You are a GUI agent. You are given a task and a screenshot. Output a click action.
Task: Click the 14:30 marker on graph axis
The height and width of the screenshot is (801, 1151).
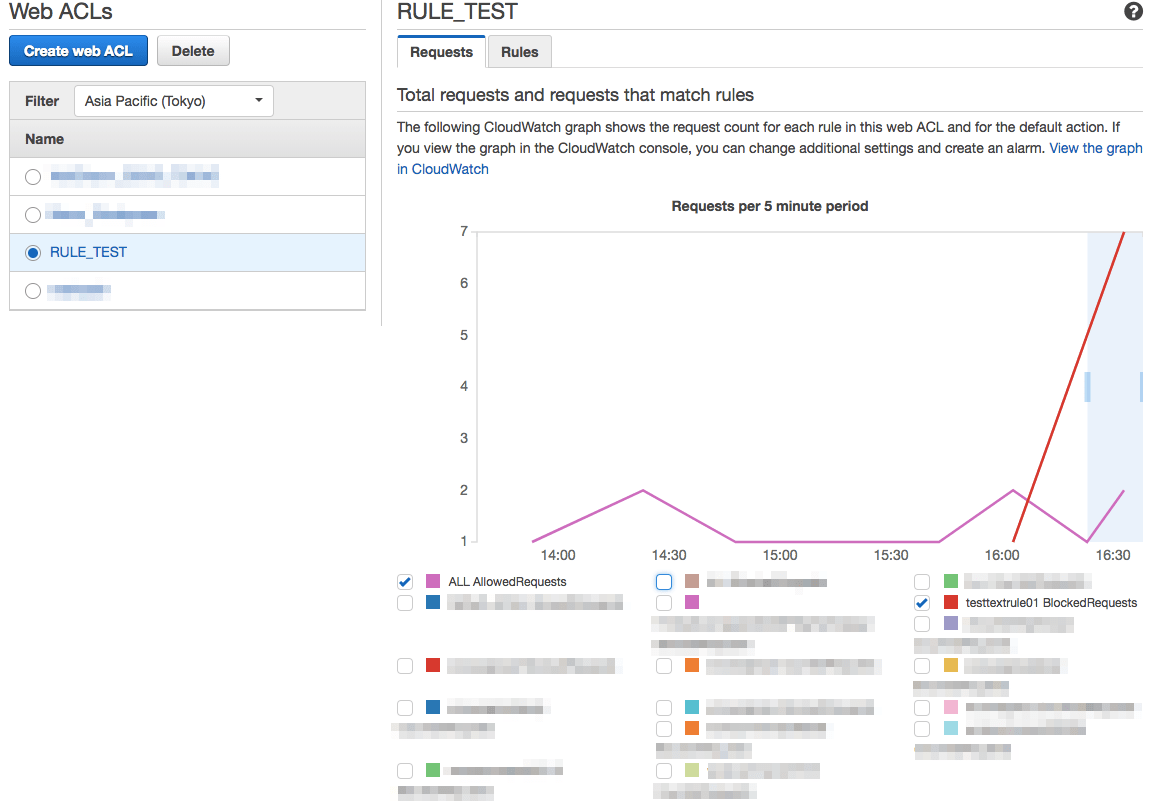pyautogui.click(x=669, y=555)
